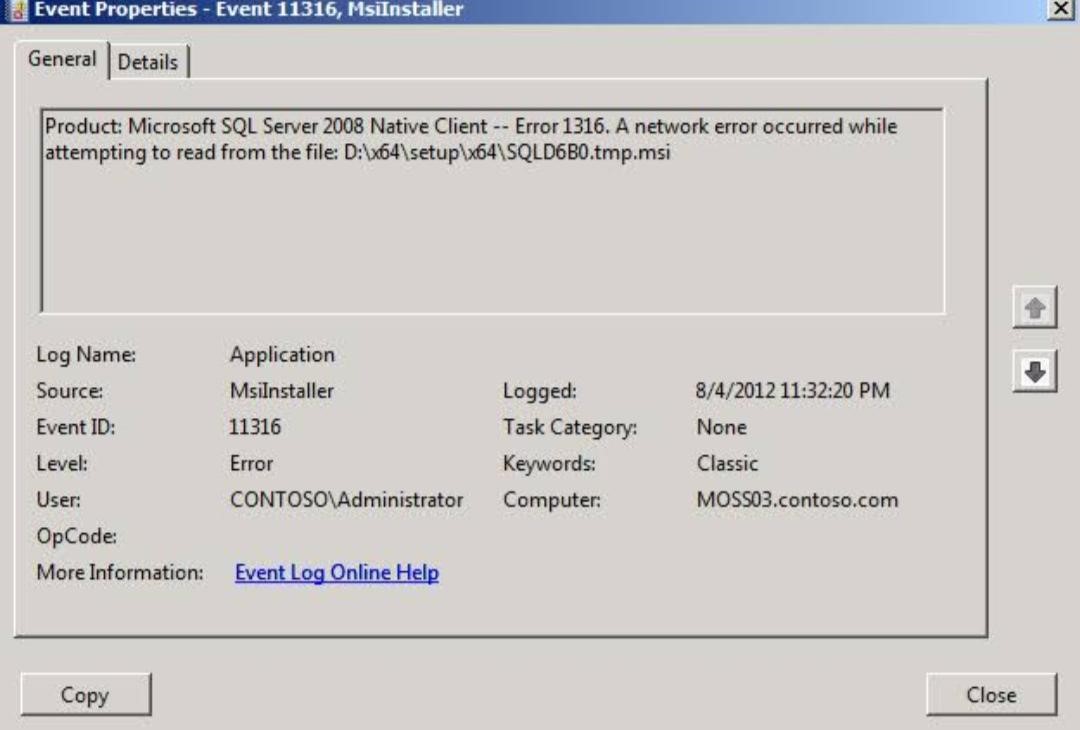This screenshot has width=1080, height=730.
Task: Select the Log Name value Application
Action: click(282, 354)
